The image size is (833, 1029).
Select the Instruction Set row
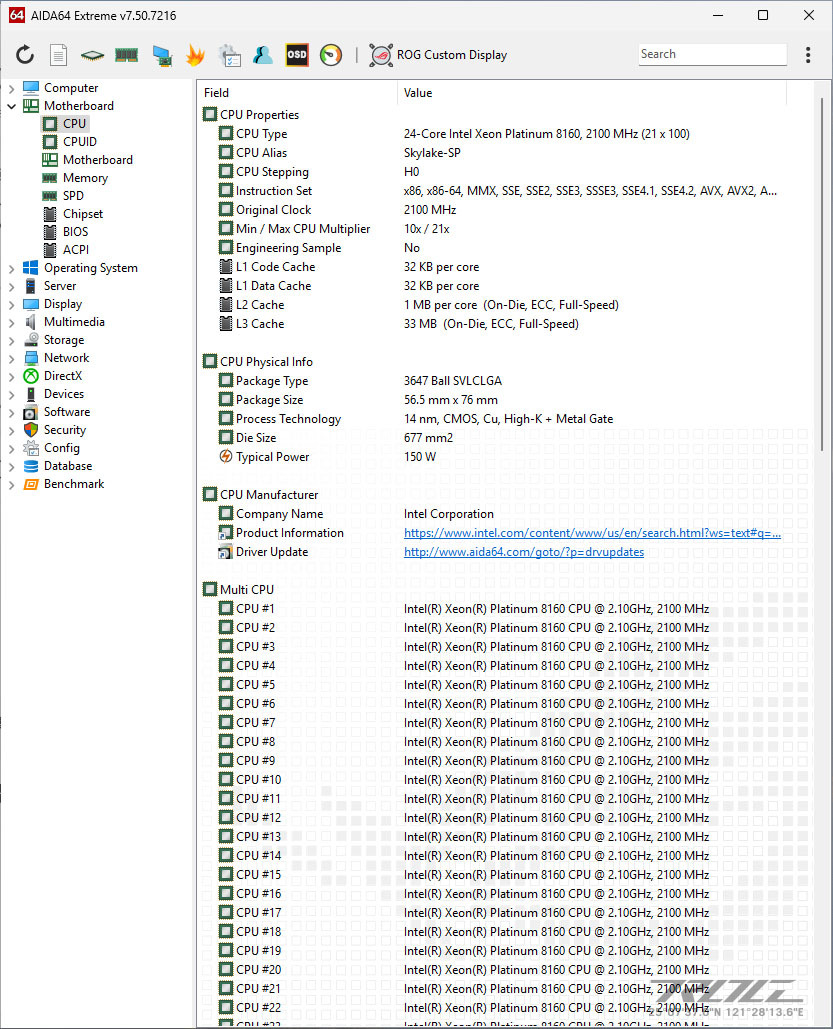click(x=504, y=191)
